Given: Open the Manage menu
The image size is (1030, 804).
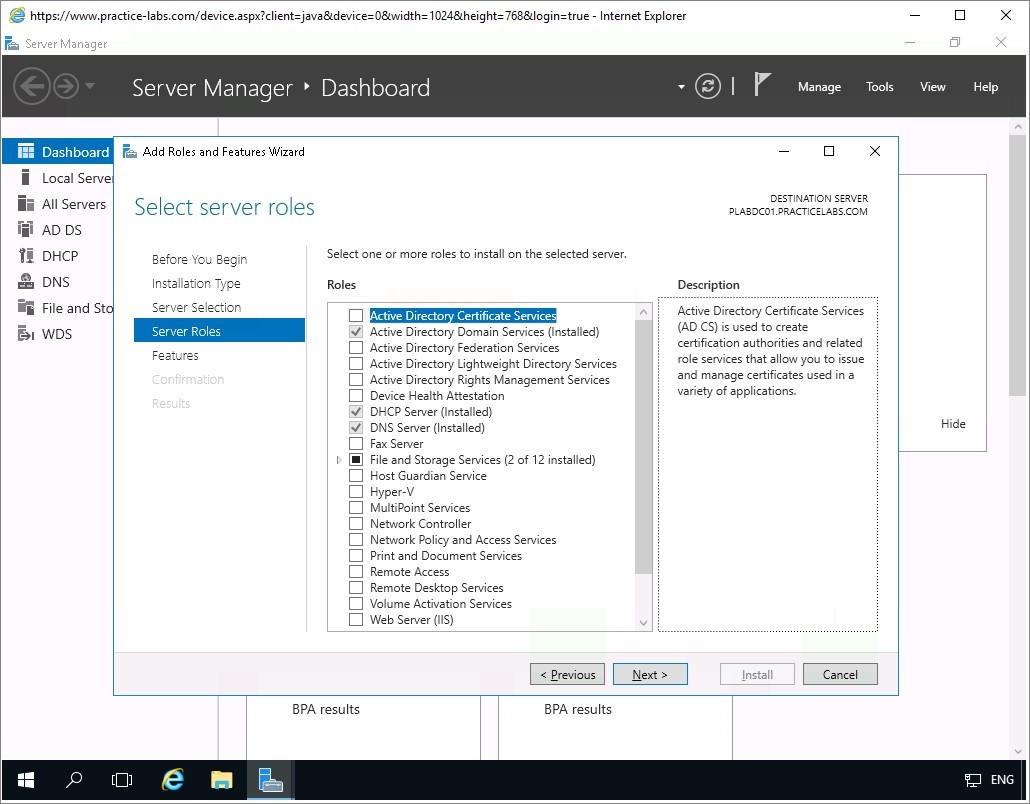Looking at the screenshot, I should pos(819,87).
